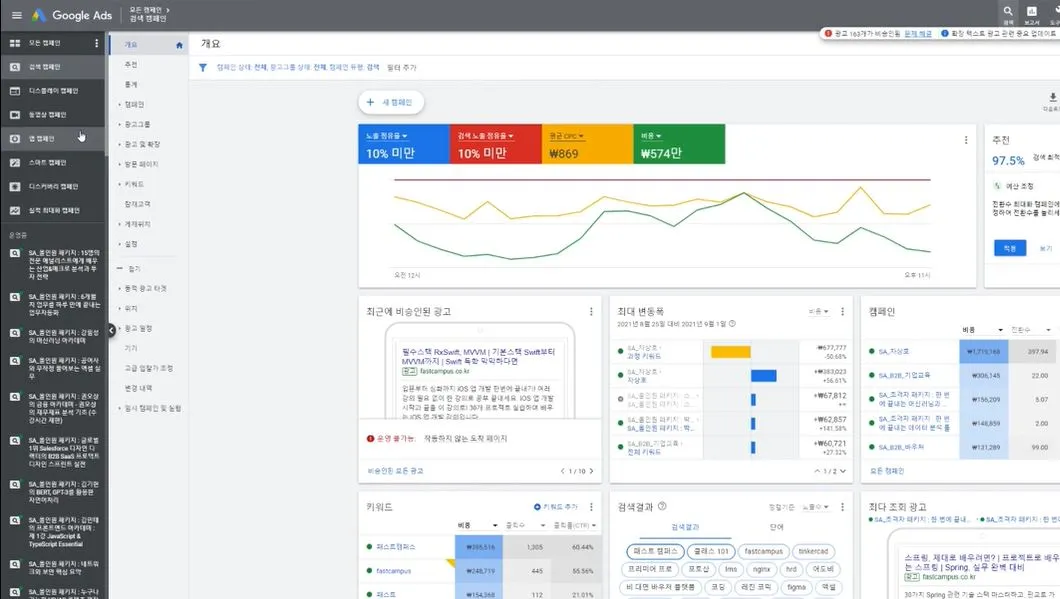Expand the 키워드 item in the side menu
This screenshot has width=1060, height=599.
coord(134,184)
